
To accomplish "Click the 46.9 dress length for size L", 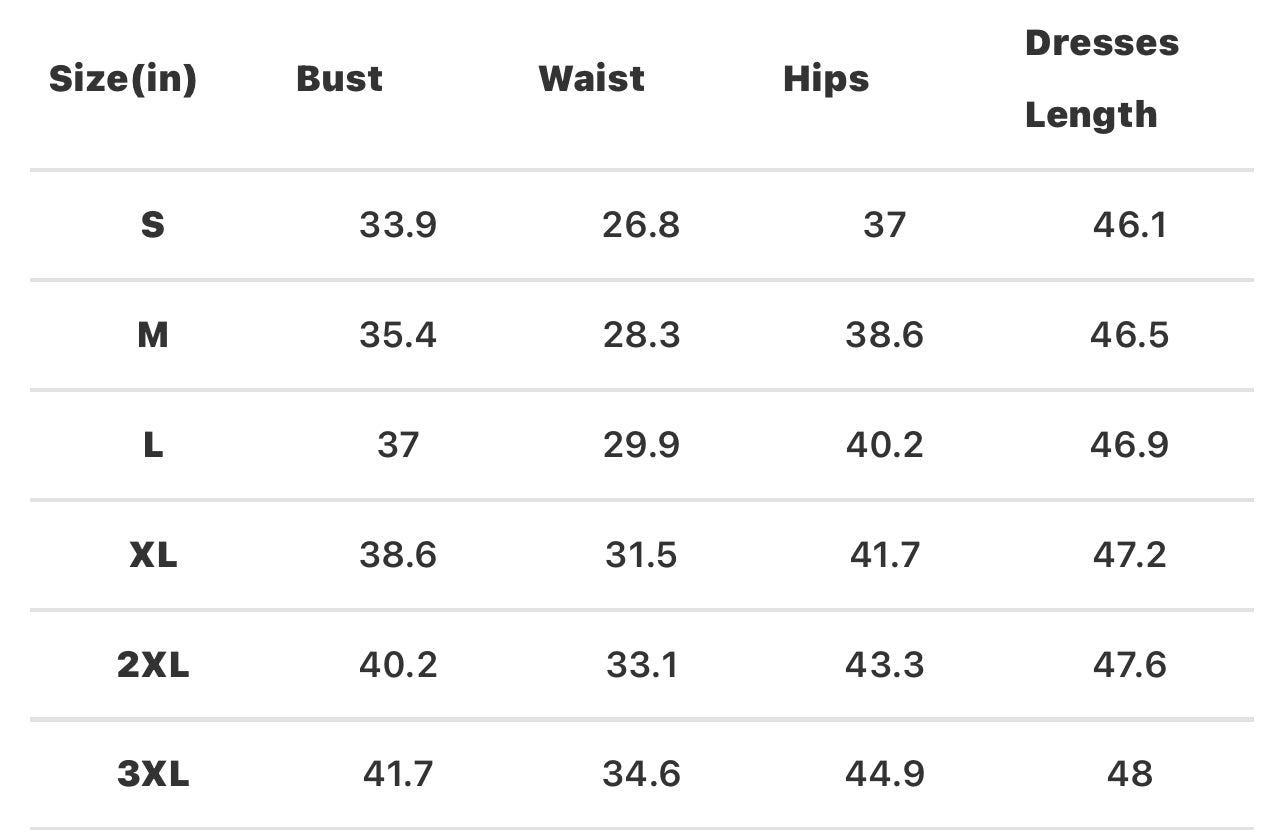I will click(x=1129, y=445).
